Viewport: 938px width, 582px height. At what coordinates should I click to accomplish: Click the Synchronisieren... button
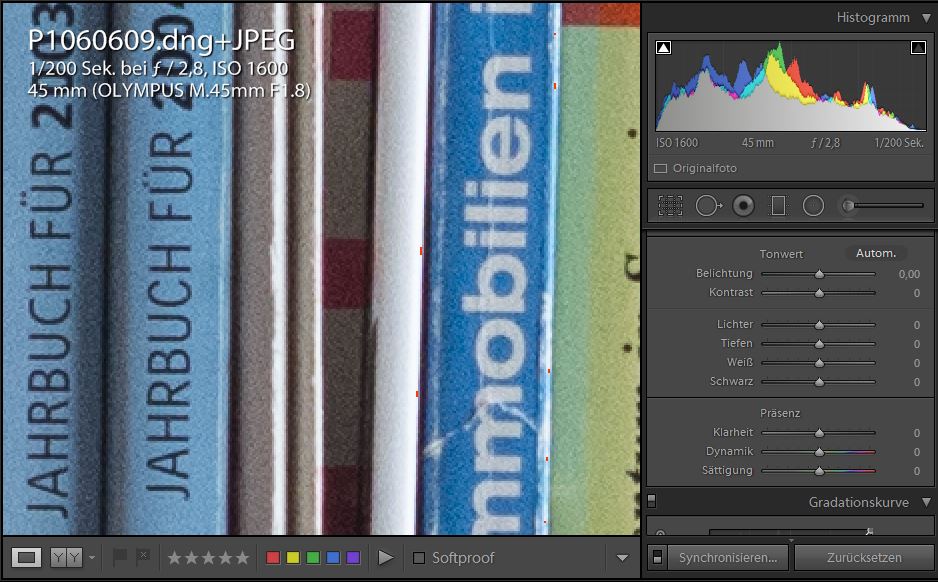(x=727, y=557)
